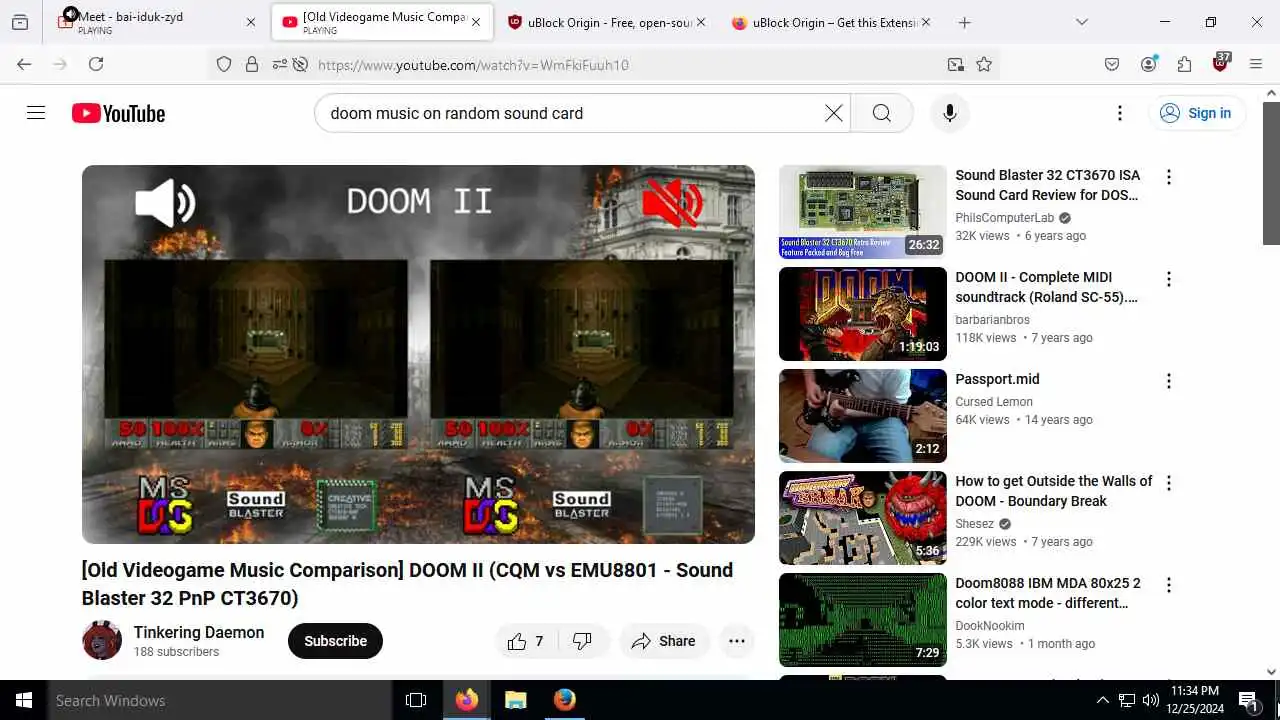Open the Tinkering Daemon channel name
The image size is (1280, 720).
[x=199, y=632]
